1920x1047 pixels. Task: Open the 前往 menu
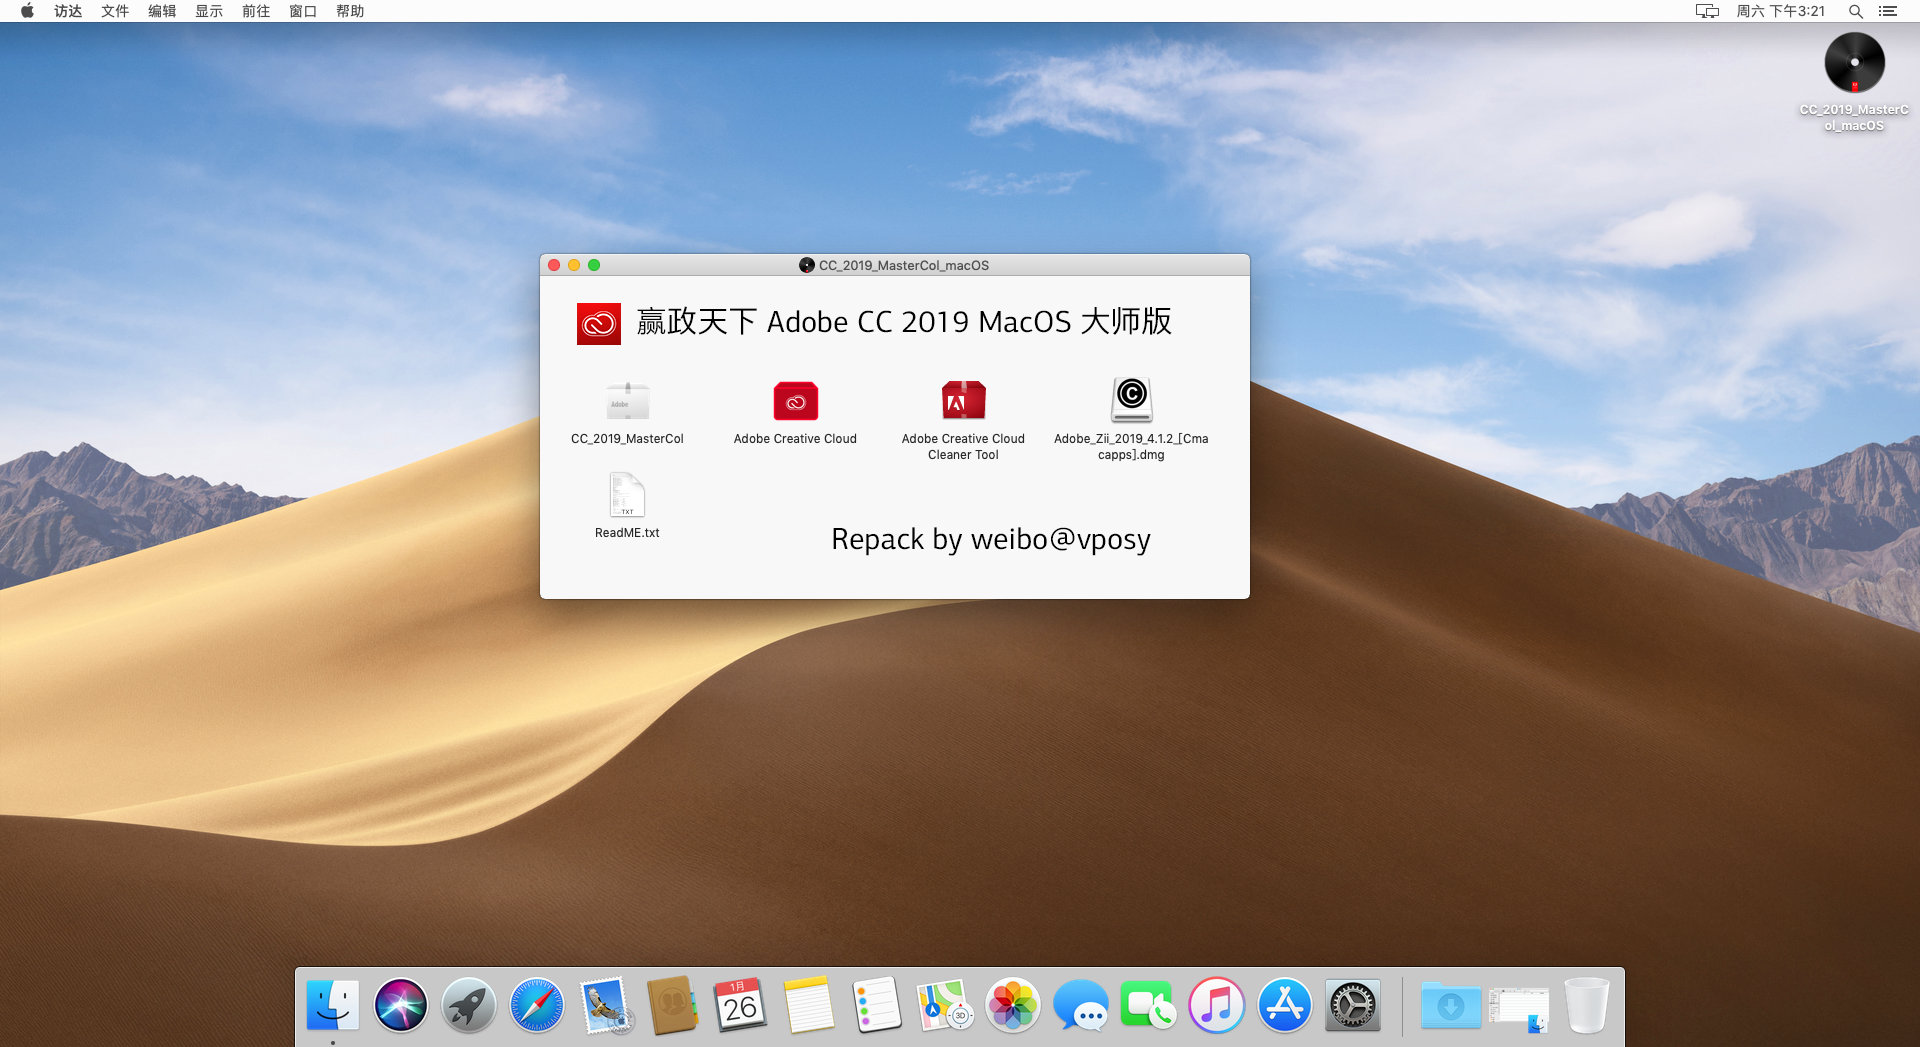coord(256,11)
